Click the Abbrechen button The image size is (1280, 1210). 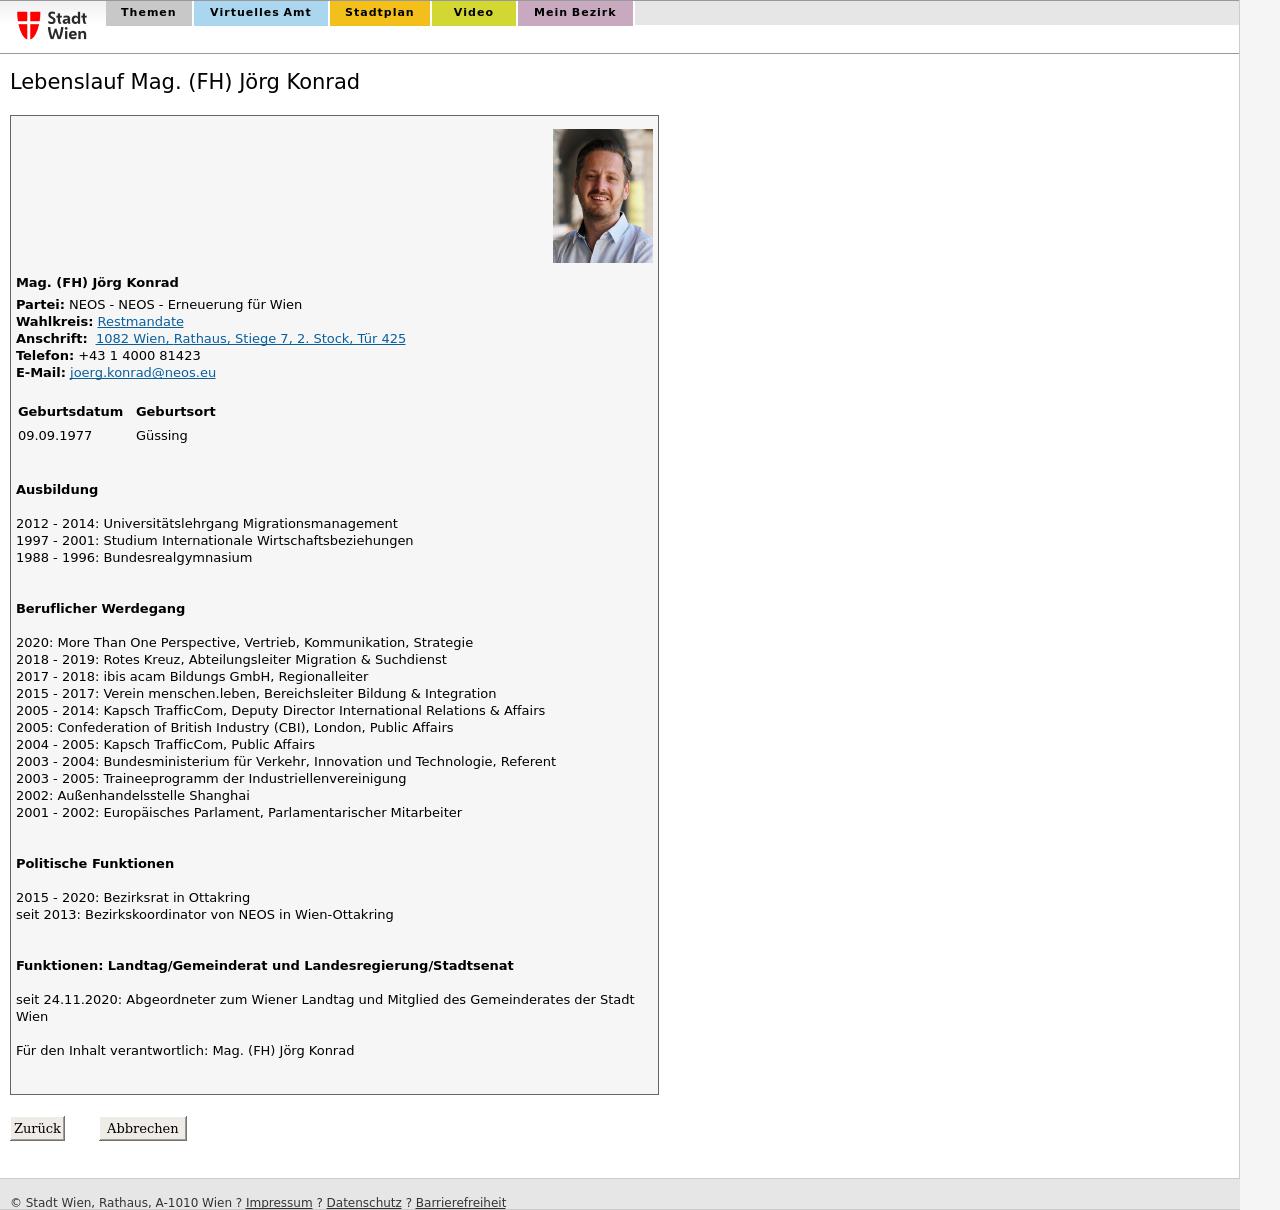coord(143,1128)
